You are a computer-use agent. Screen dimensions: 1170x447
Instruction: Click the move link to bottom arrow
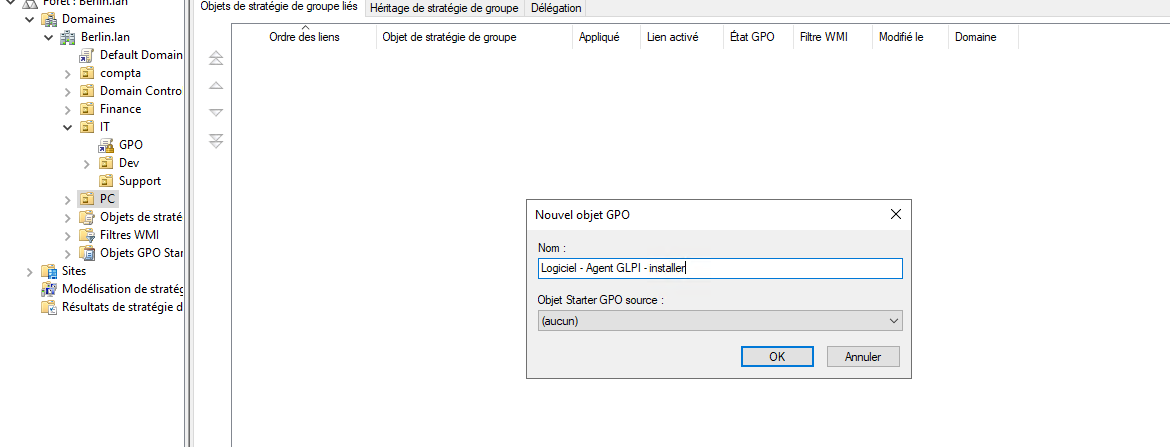tap(215, 141)
